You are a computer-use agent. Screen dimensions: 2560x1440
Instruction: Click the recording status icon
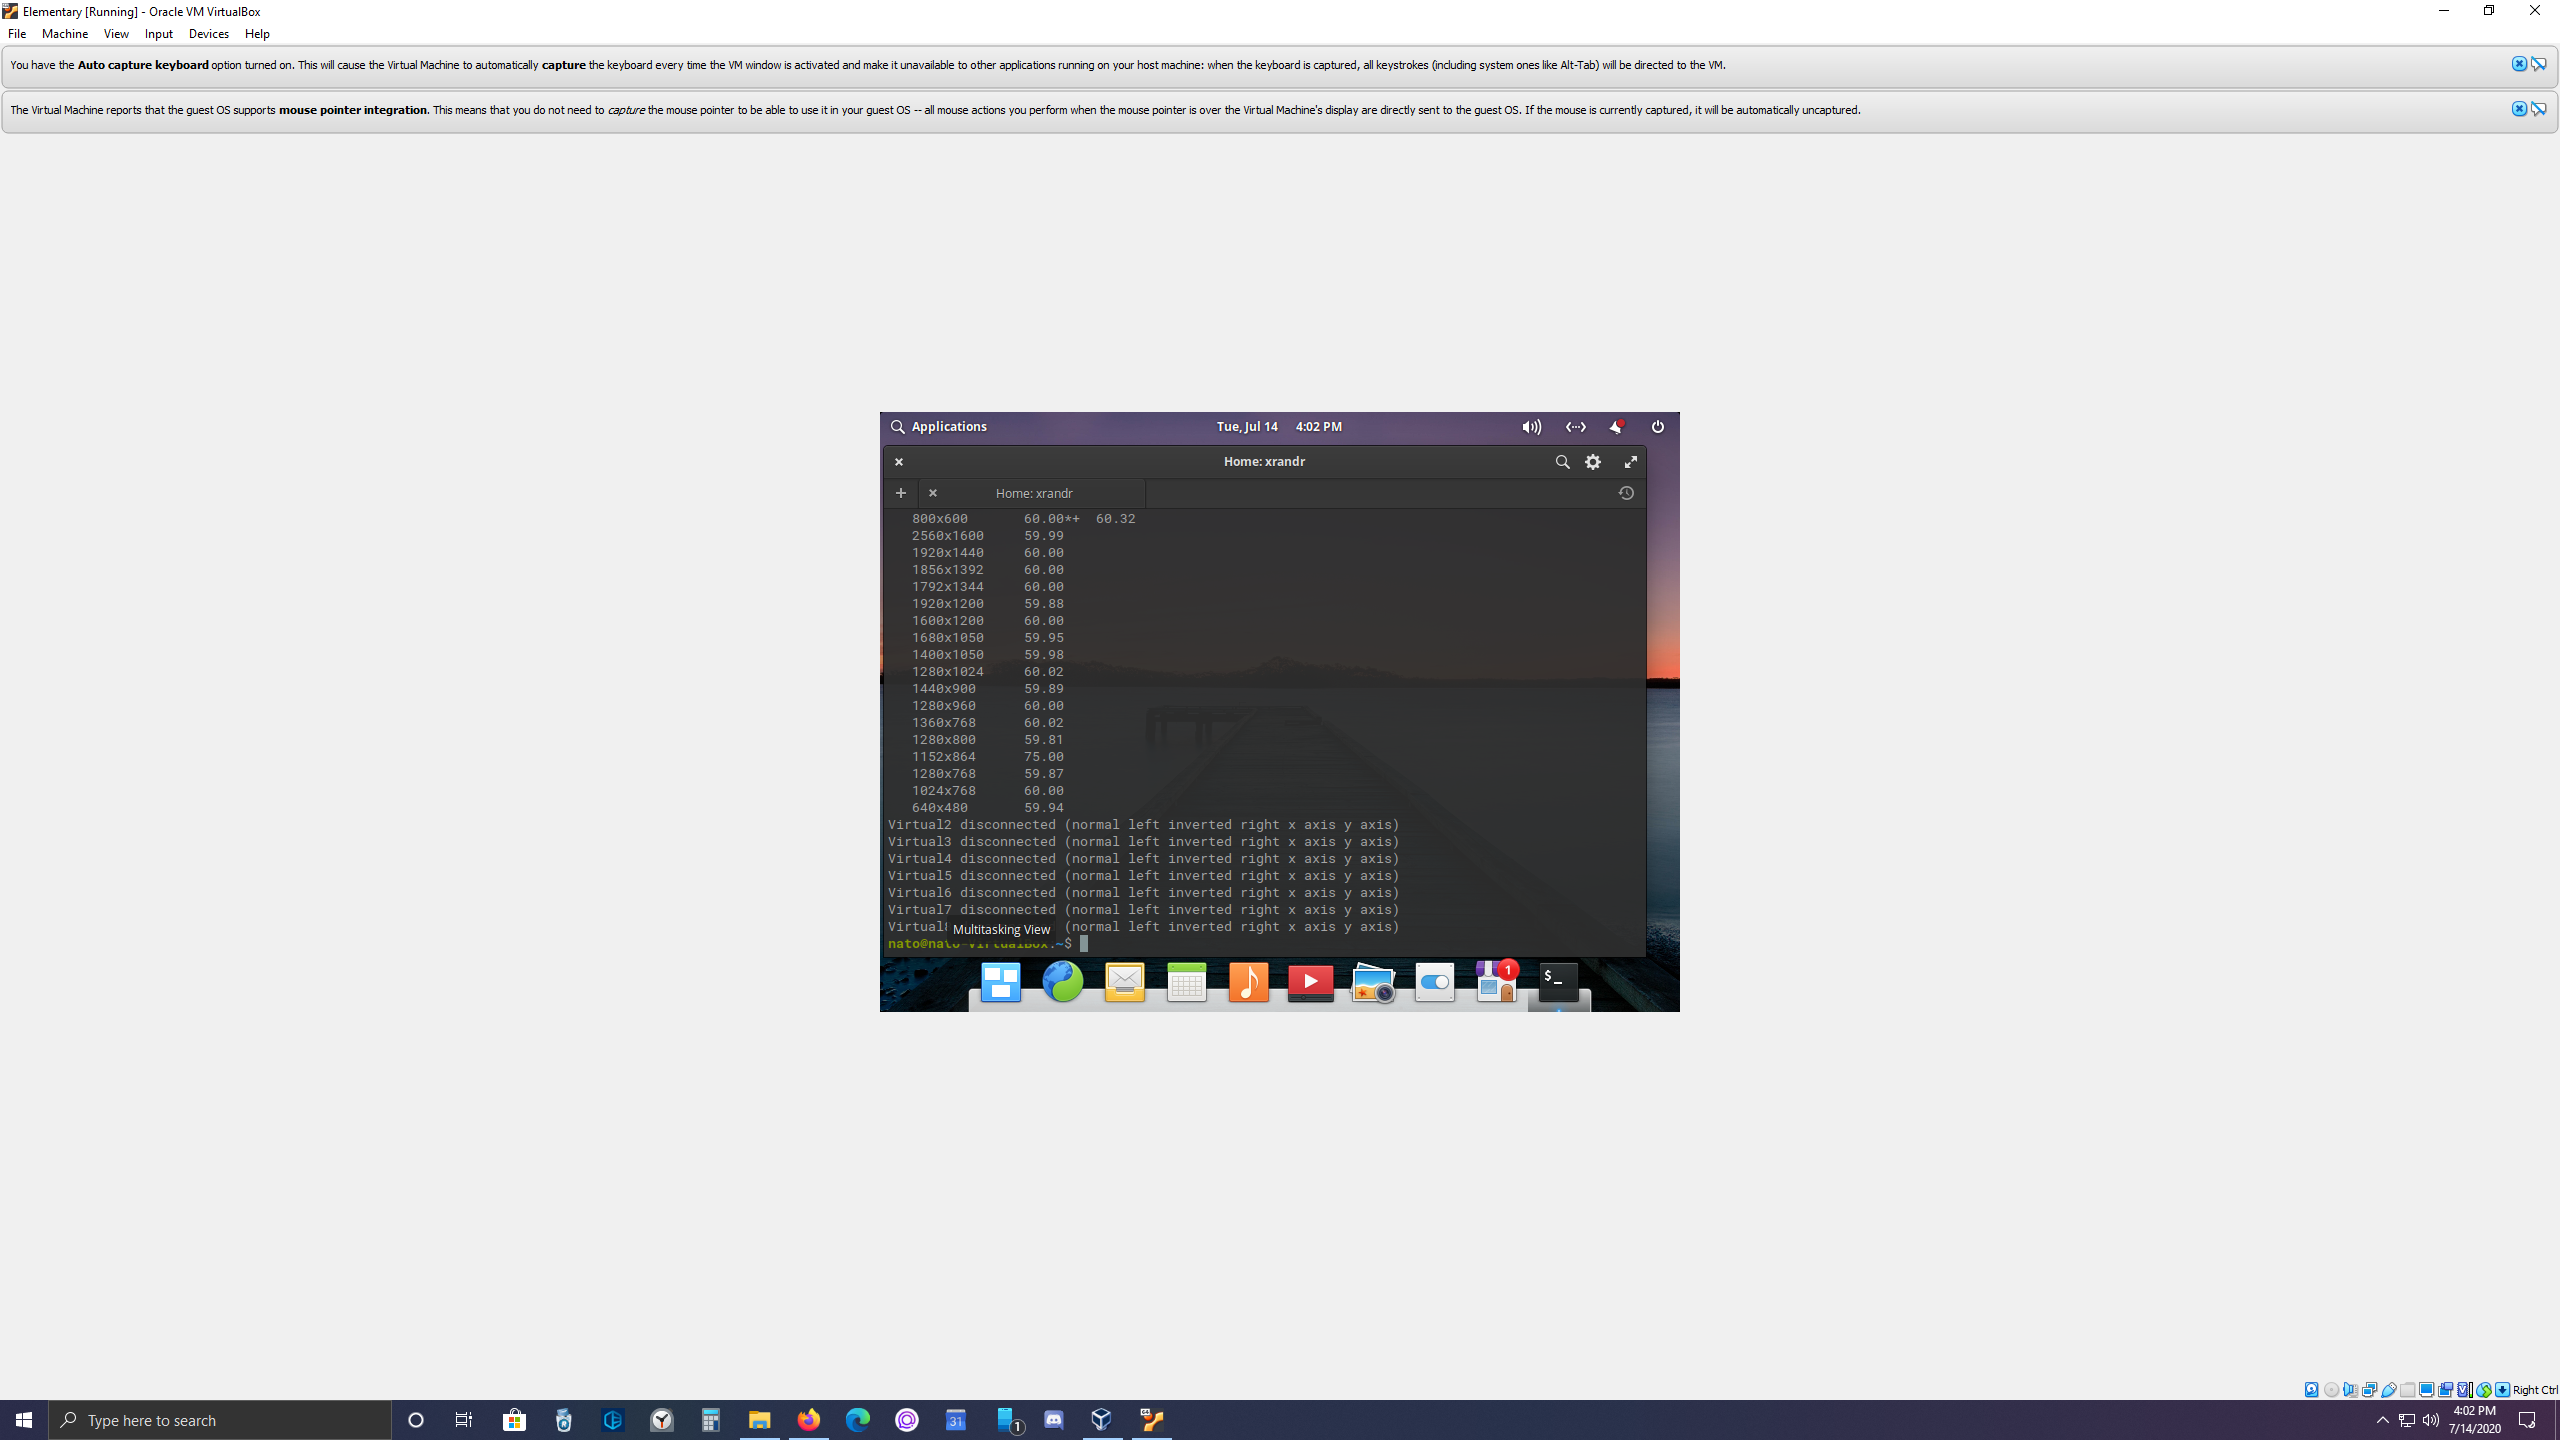pos(2445,1390)
